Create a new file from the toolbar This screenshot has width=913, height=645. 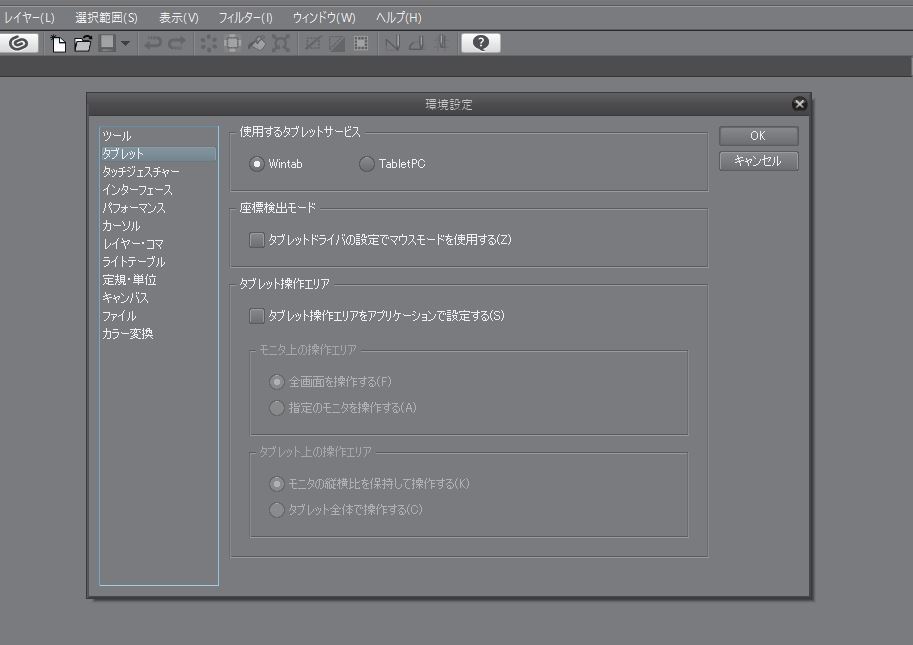(60, 43)
